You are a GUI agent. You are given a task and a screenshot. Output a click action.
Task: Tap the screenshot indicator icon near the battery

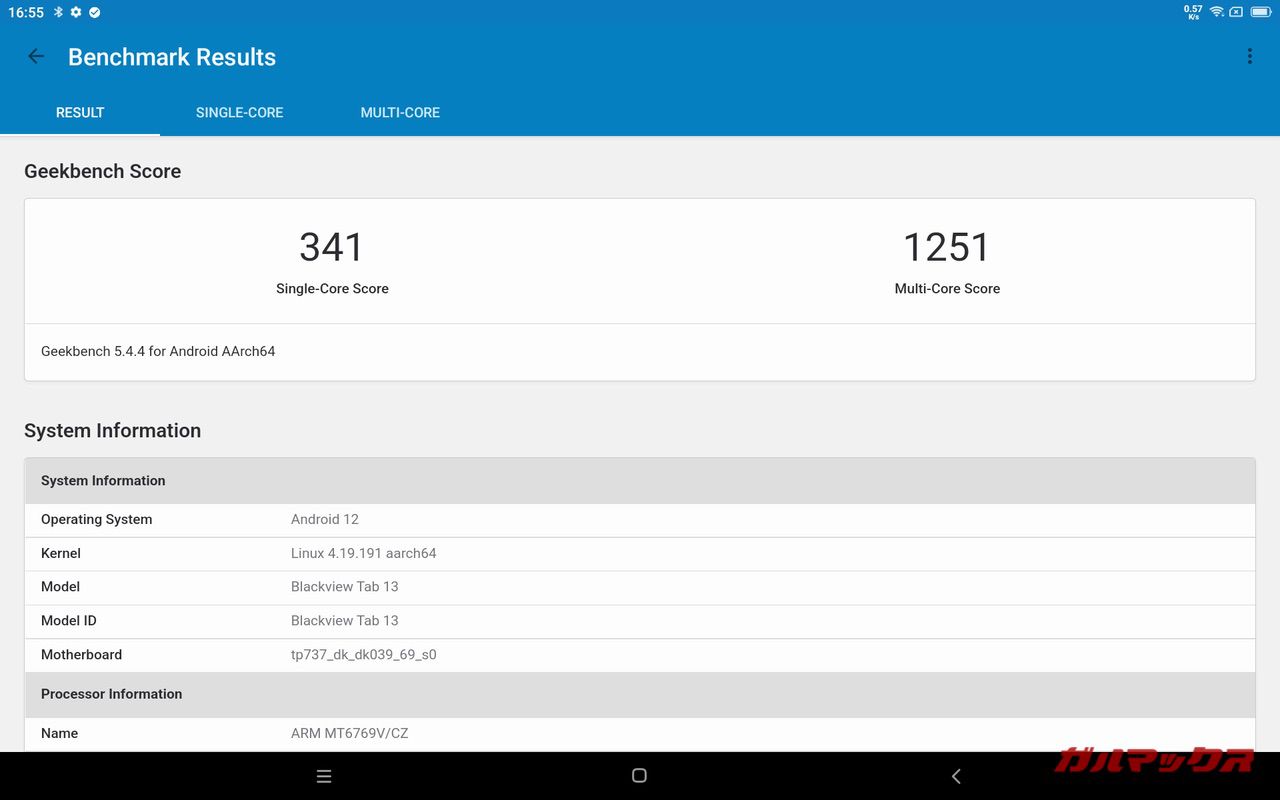tap(1234, 12)
